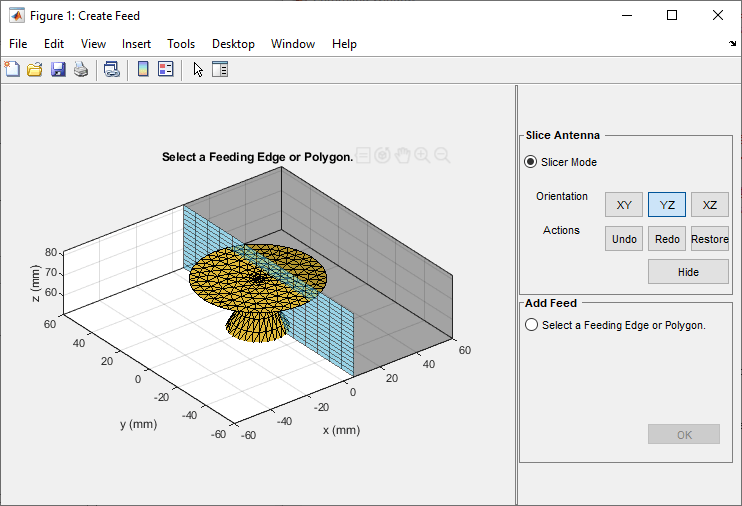742x506 pixels.
Task: Open the Tools menu
Action: (x=181, y=44)
